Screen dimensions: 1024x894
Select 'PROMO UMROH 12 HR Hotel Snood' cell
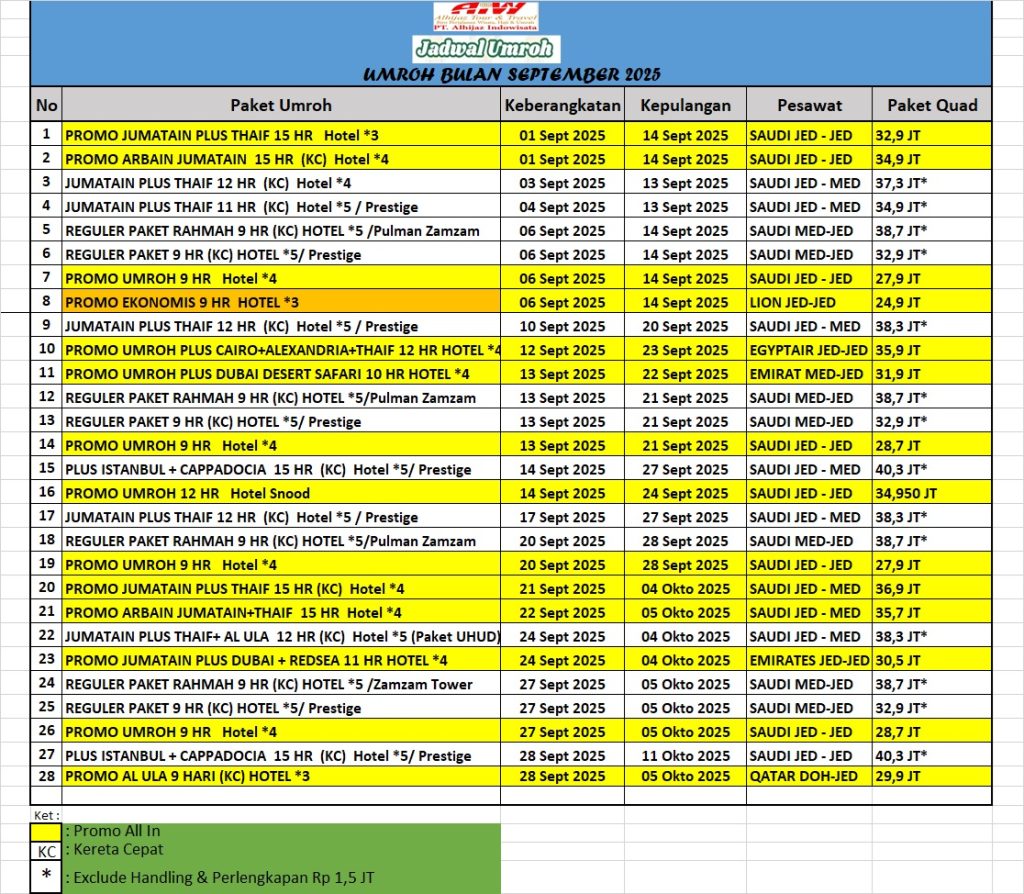click(281, 493)
